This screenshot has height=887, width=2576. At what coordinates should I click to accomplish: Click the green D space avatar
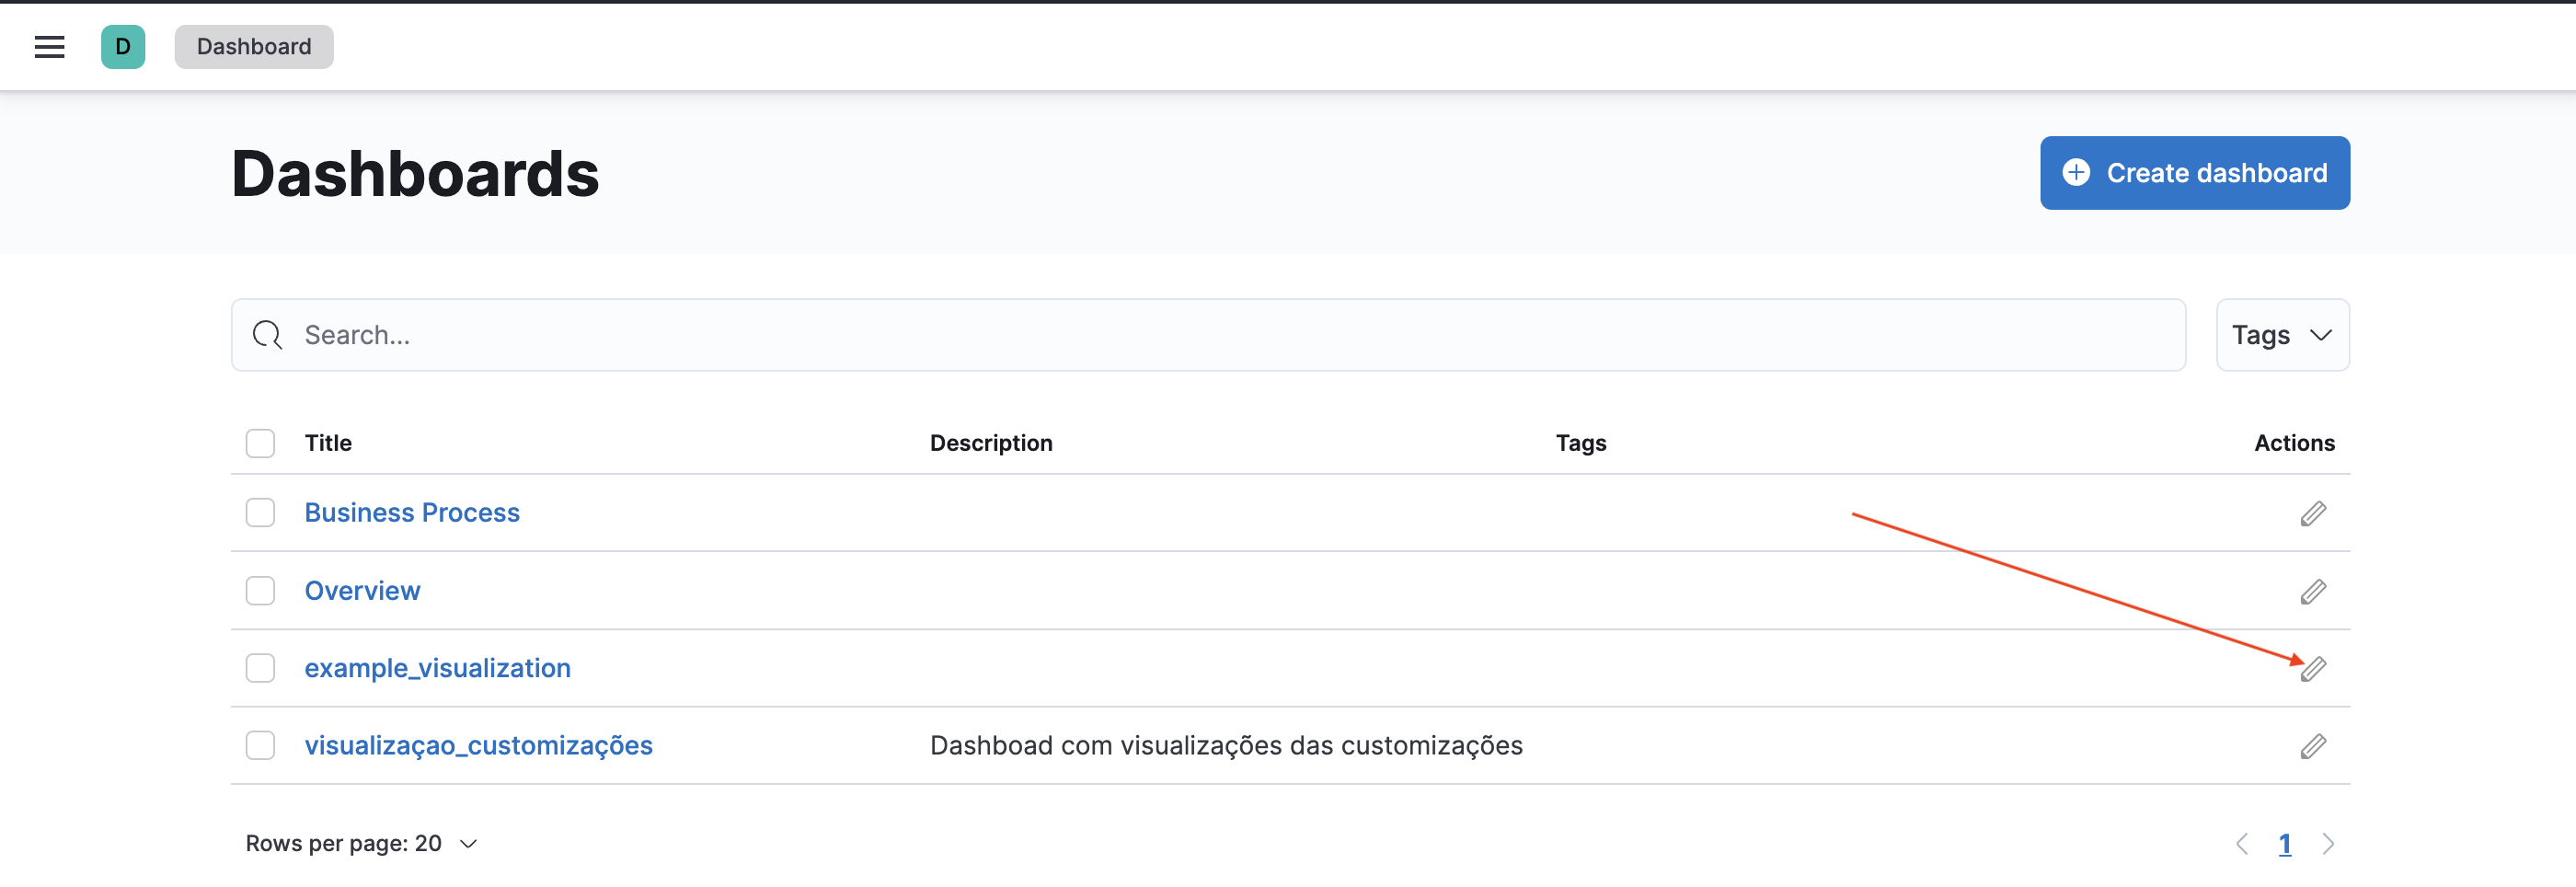click(x=123, y=47)
